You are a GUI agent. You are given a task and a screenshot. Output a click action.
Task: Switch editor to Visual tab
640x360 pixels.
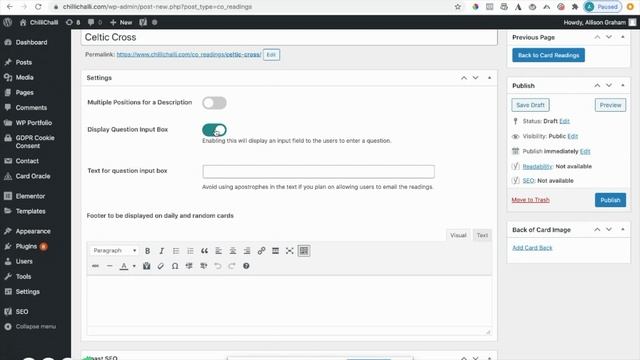pos(458,235)
